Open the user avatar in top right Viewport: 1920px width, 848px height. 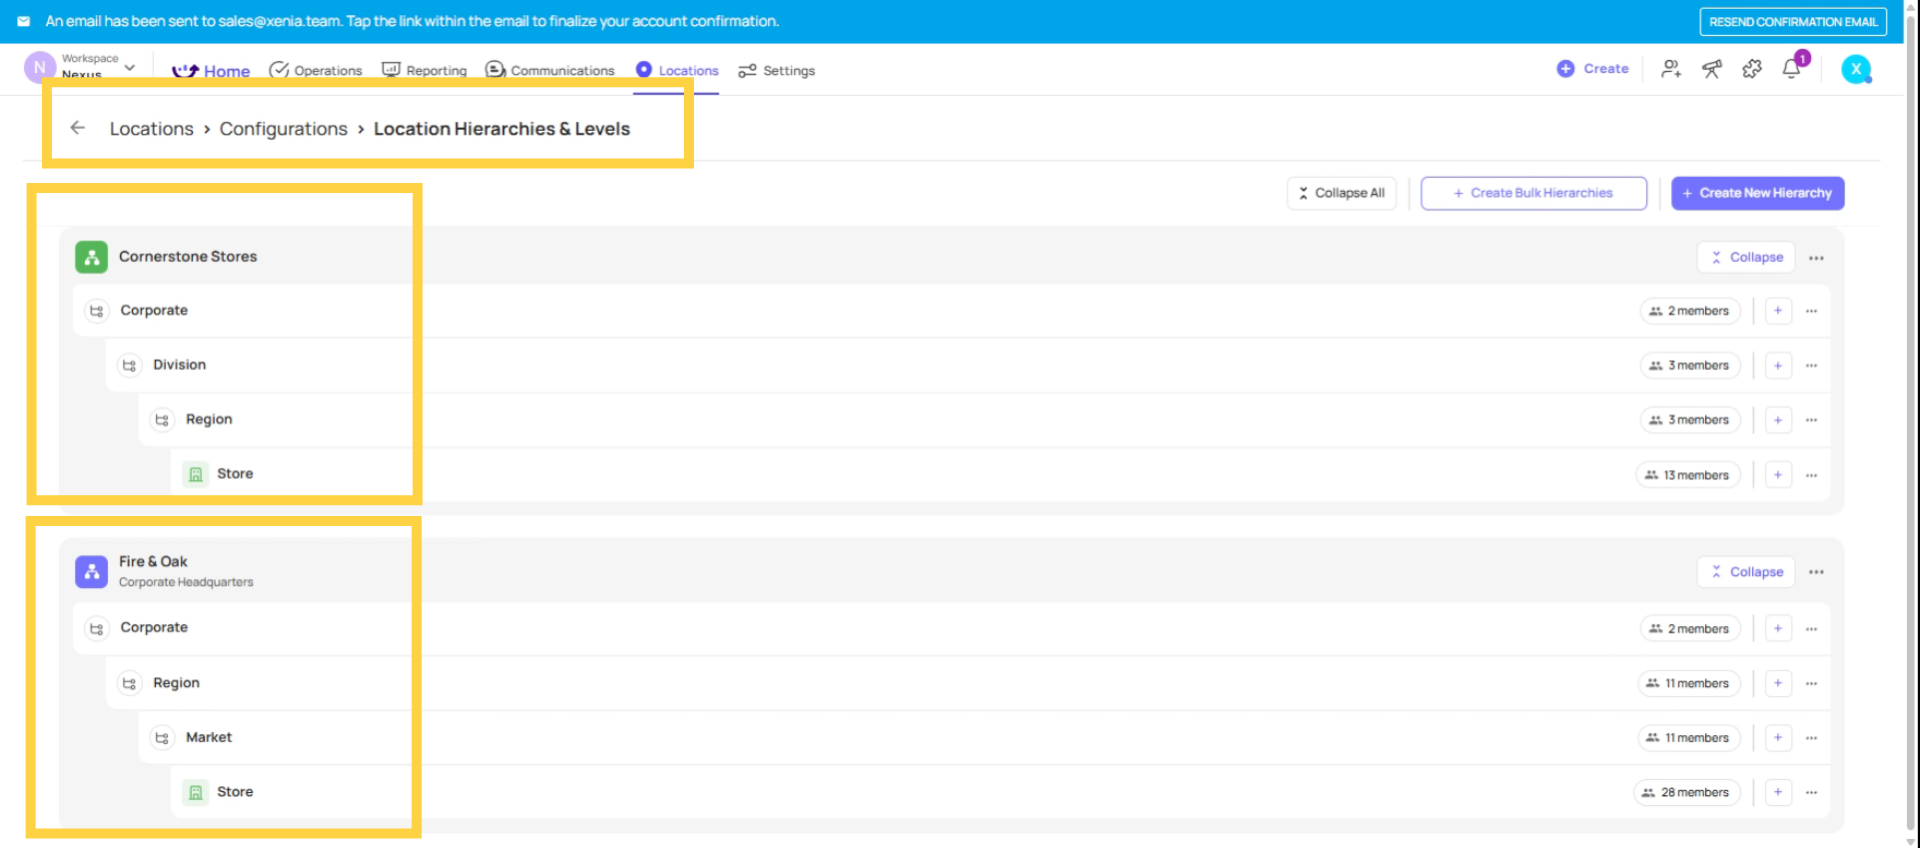pos(1856,69)
